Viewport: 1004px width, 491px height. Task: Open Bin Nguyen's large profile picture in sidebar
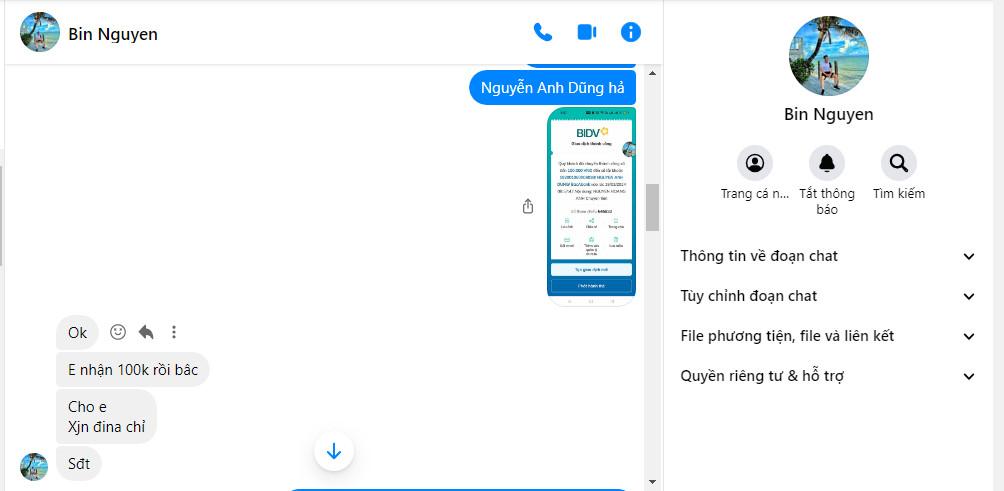point(829,55)
